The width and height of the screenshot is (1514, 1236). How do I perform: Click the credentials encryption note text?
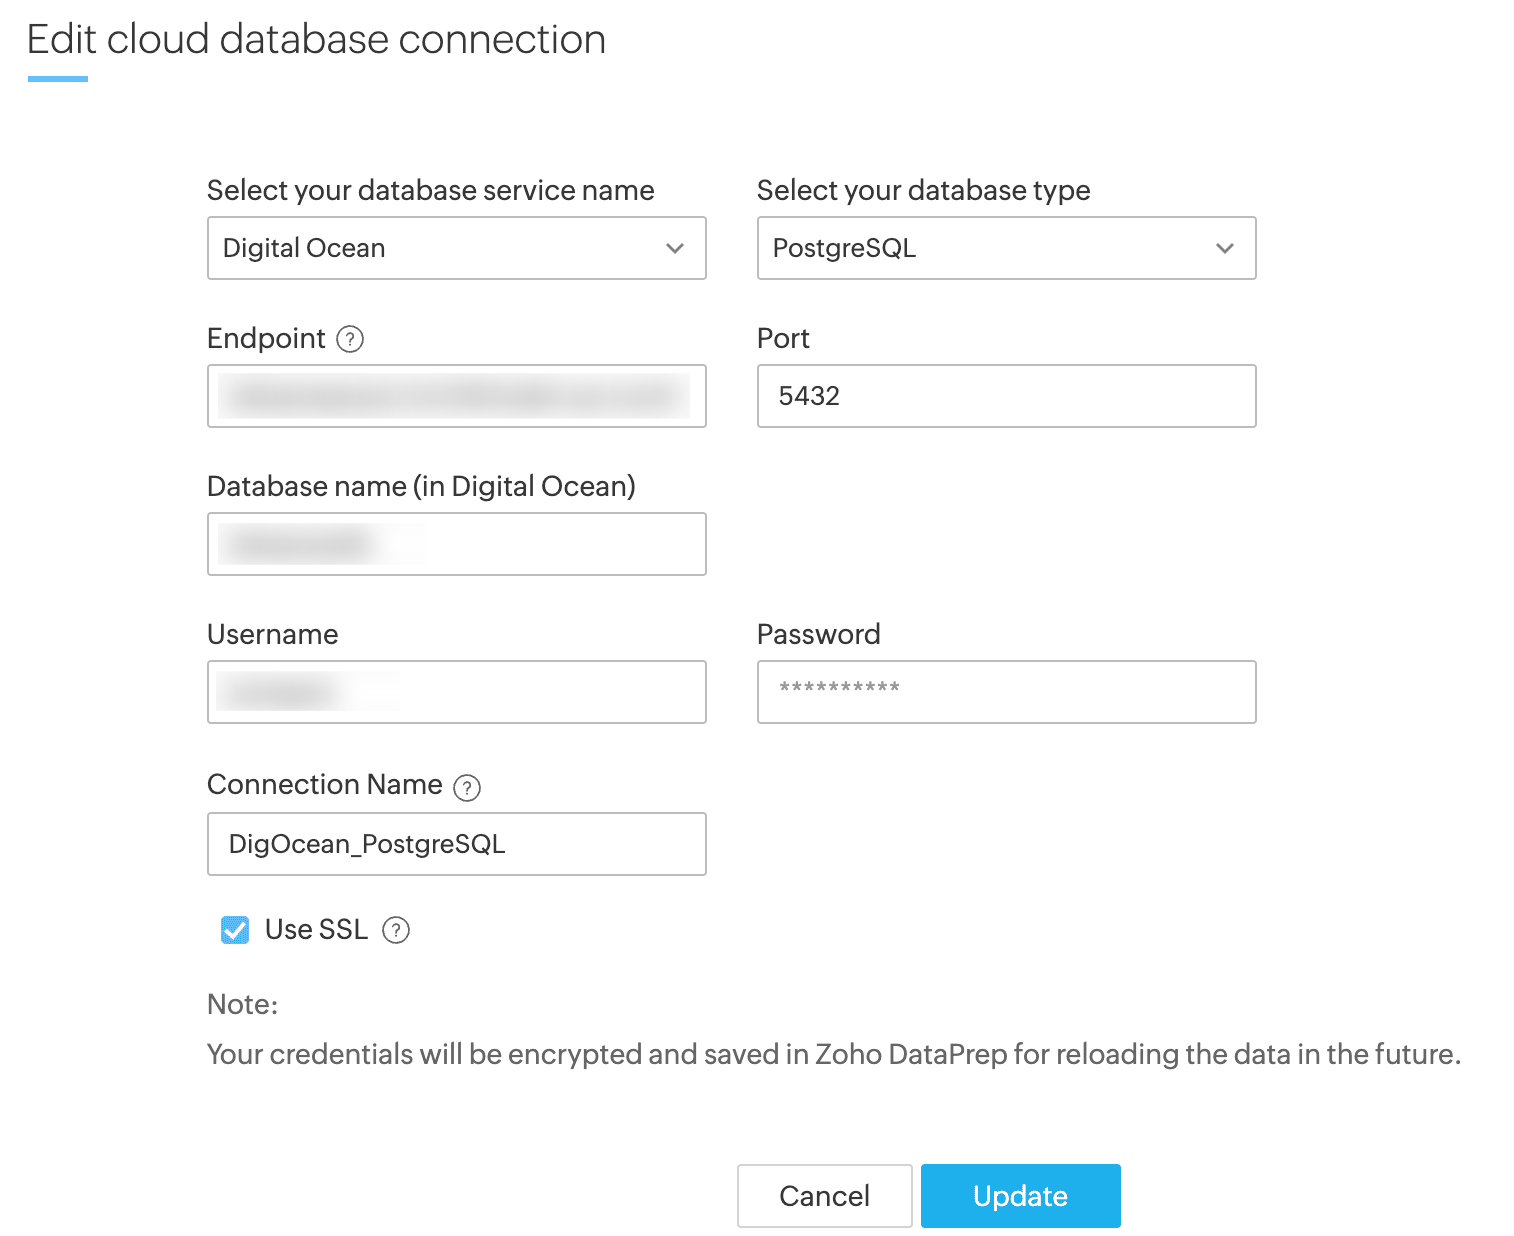click(833, 1055)
